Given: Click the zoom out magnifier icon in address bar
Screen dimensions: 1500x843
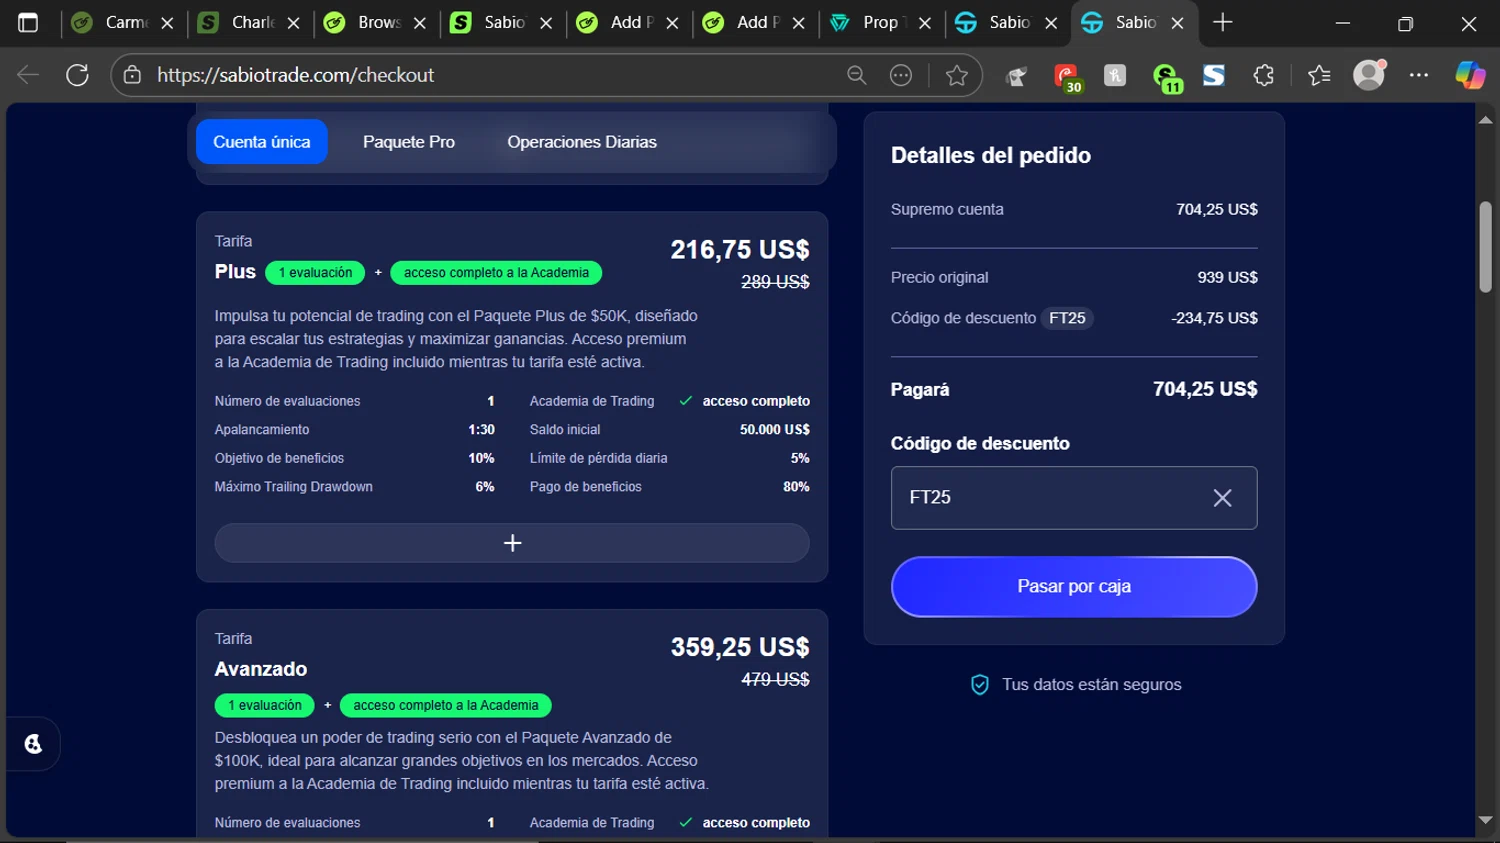Looking at the screenshot, I should [x=857, y=75].
